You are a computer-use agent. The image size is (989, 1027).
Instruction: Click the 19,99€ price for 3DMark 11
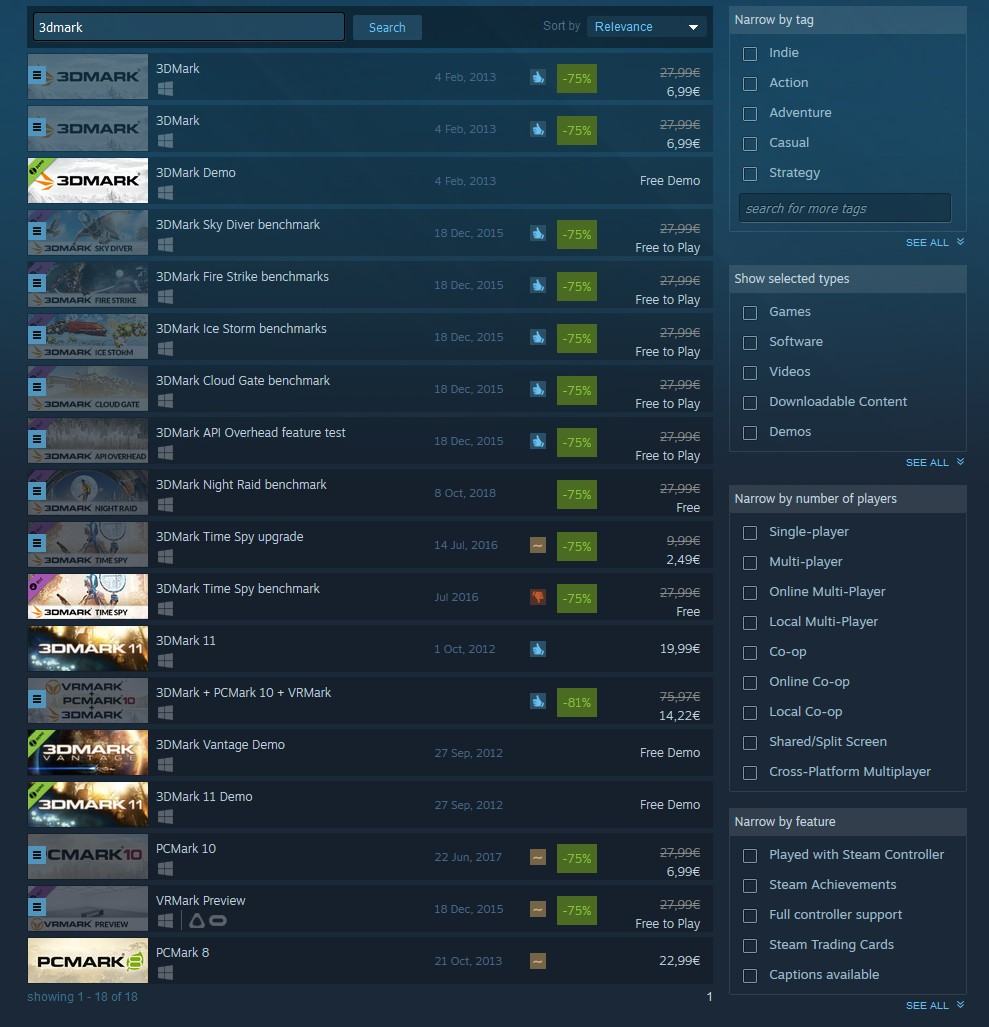click(680, 649)
